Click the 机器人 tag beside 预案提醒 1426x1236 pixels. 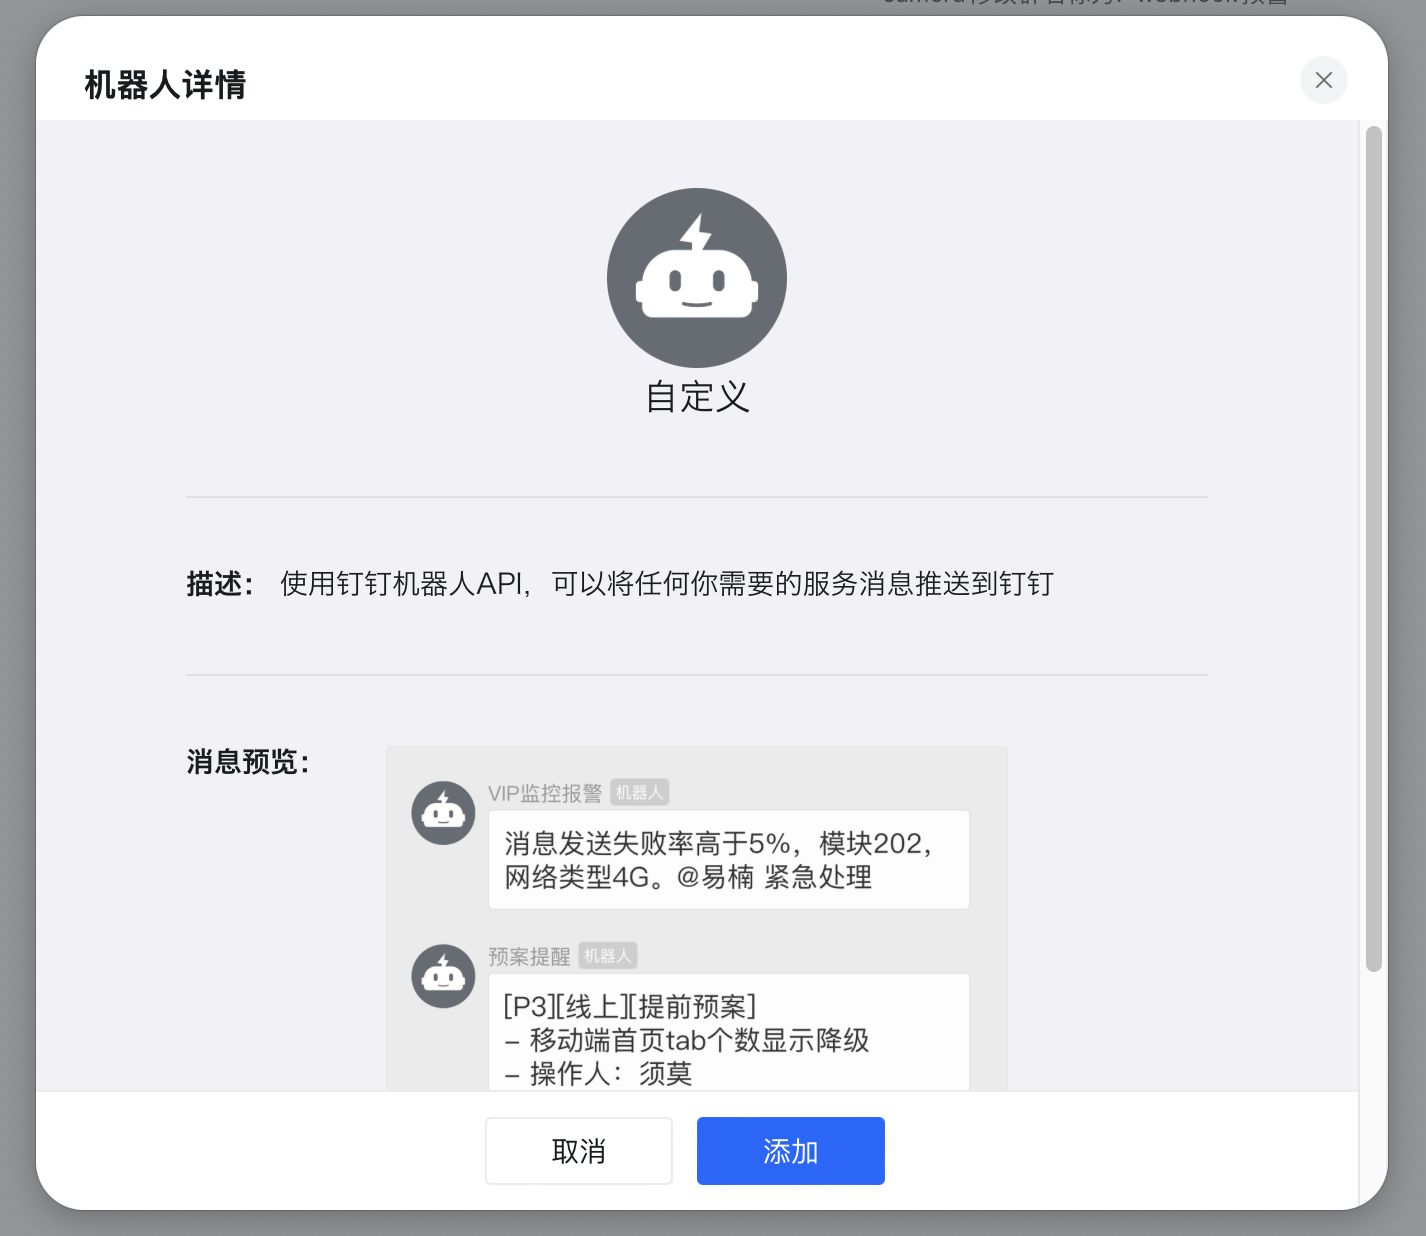click(x=607, y=955)
